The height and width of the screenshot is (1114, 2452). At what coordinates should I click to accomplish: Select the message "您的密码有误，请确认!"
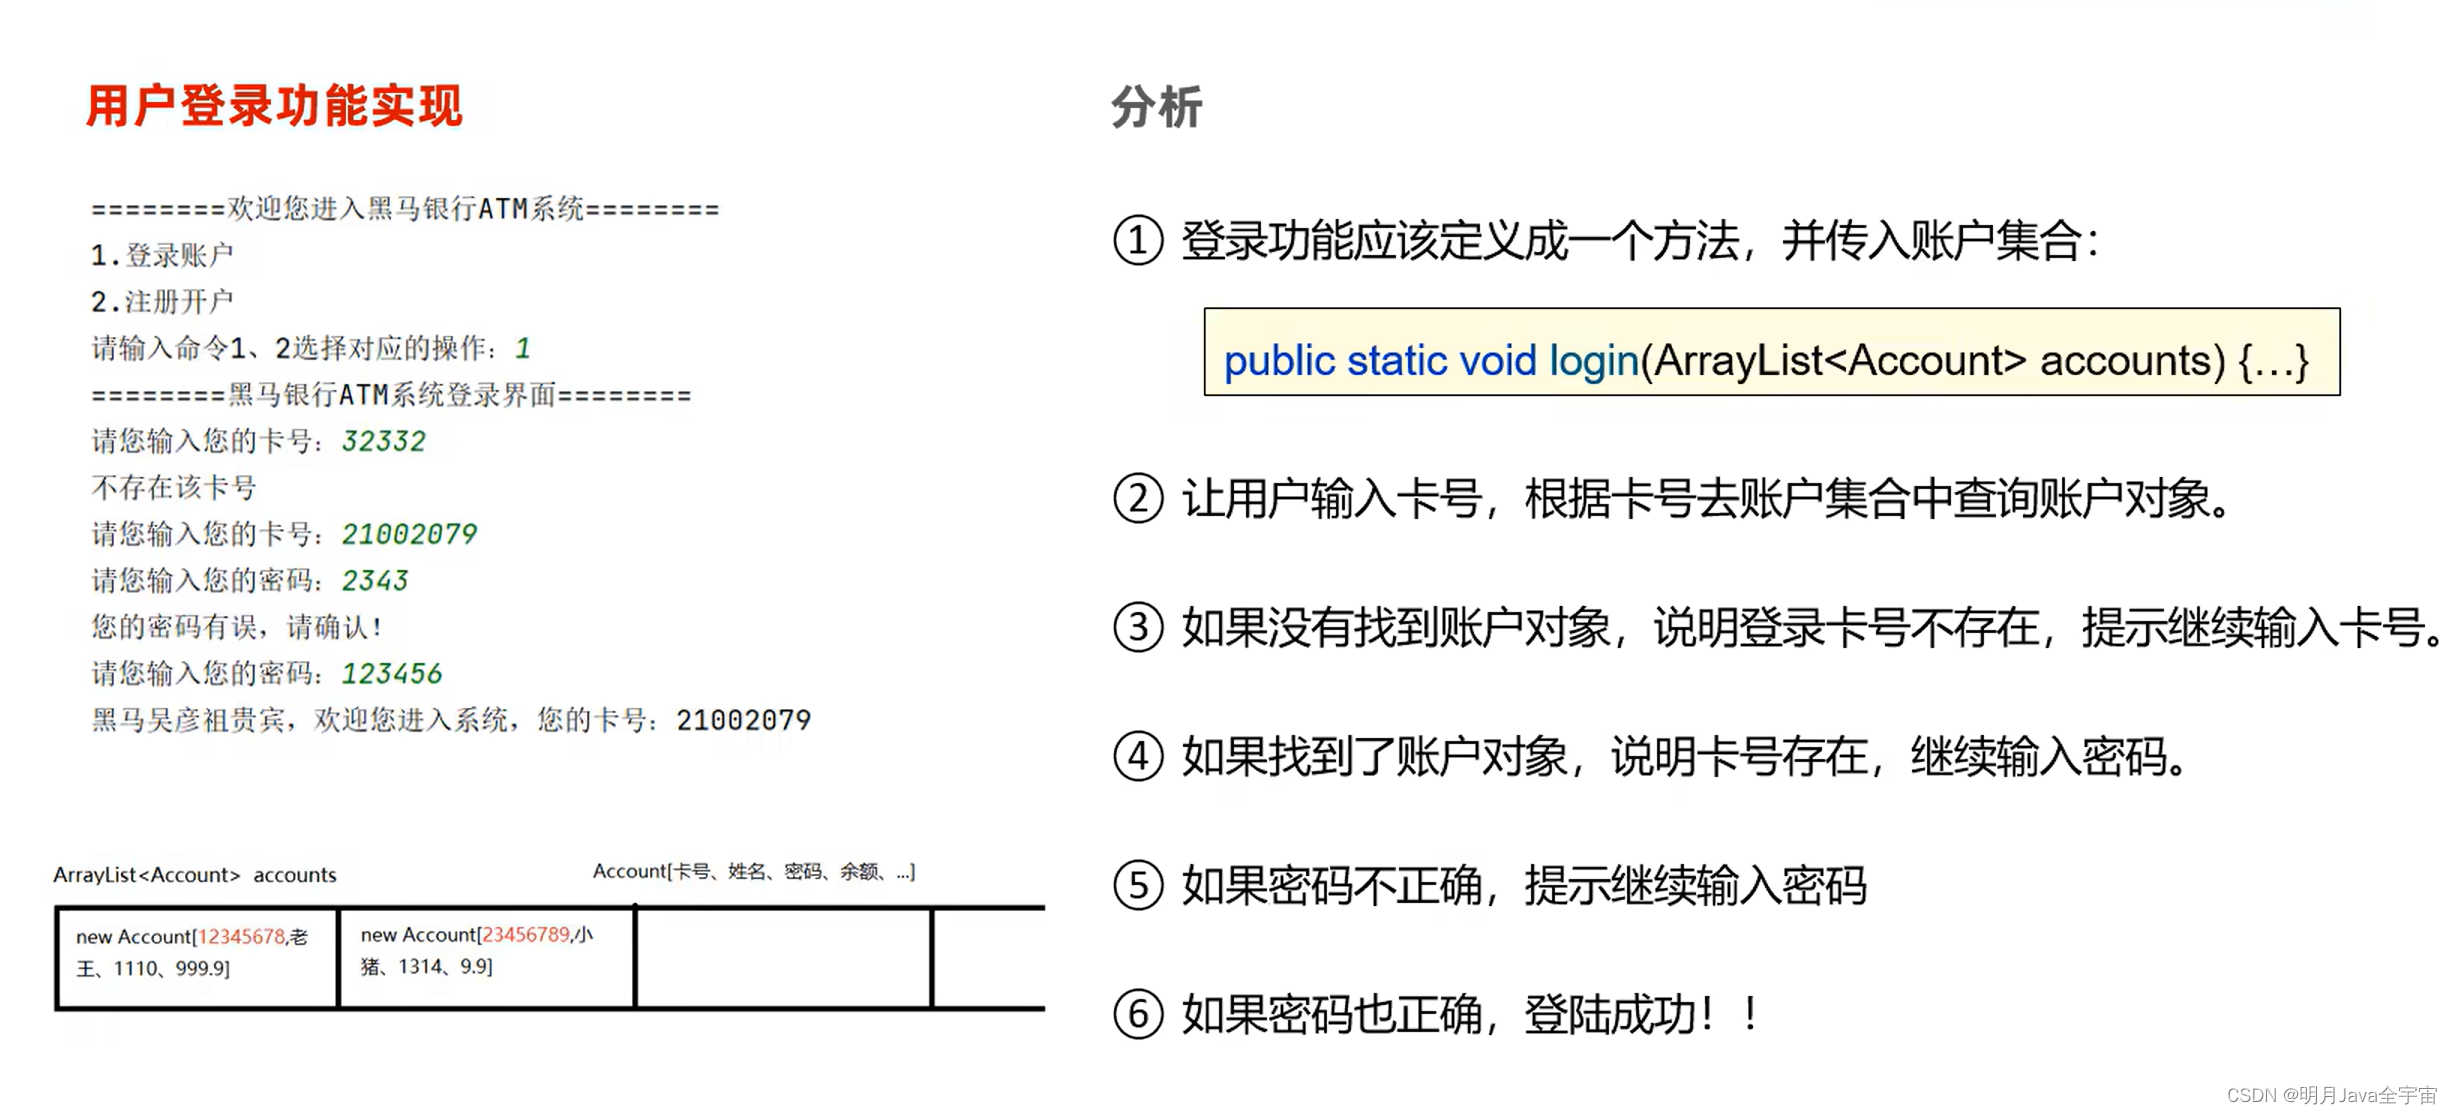click(237, 627)
